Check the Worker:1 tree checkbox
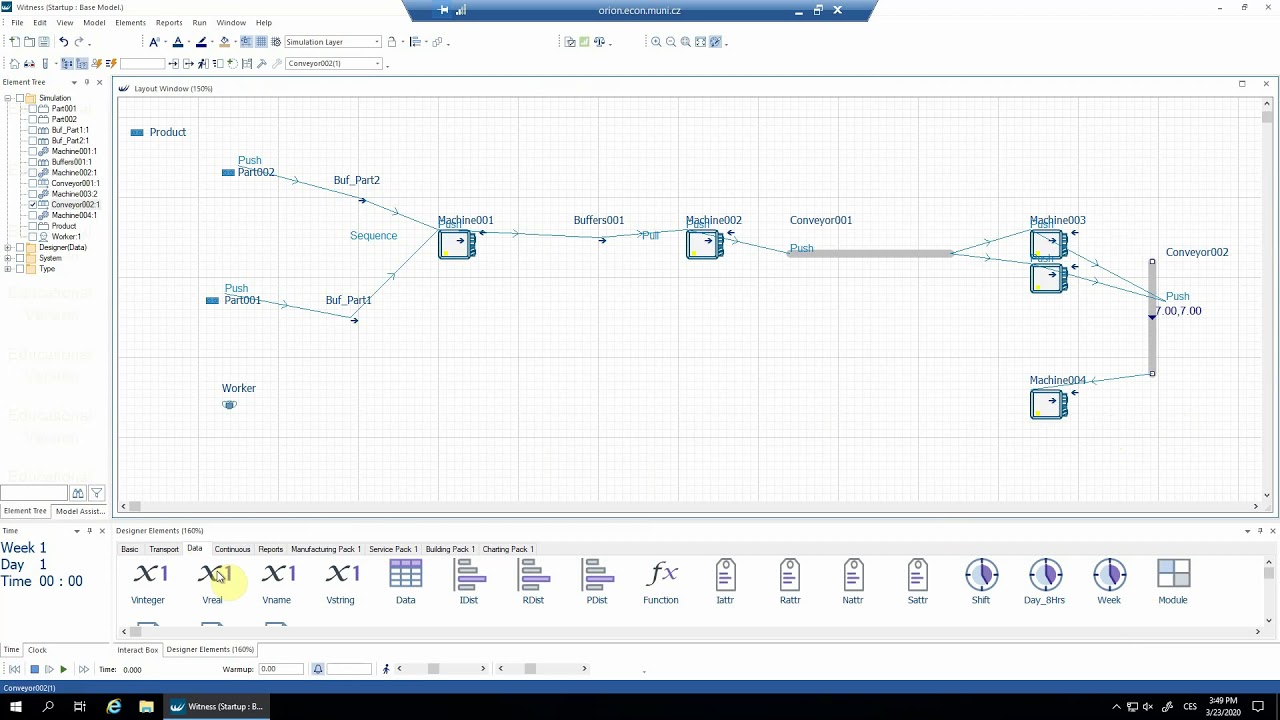1280x720 pixels. click(x=32, y=237)
